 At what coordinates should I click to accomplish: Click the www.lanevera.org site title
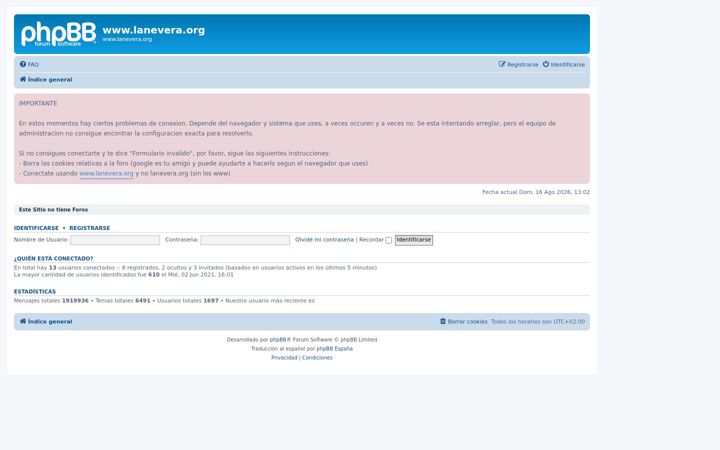pos(154,30)
